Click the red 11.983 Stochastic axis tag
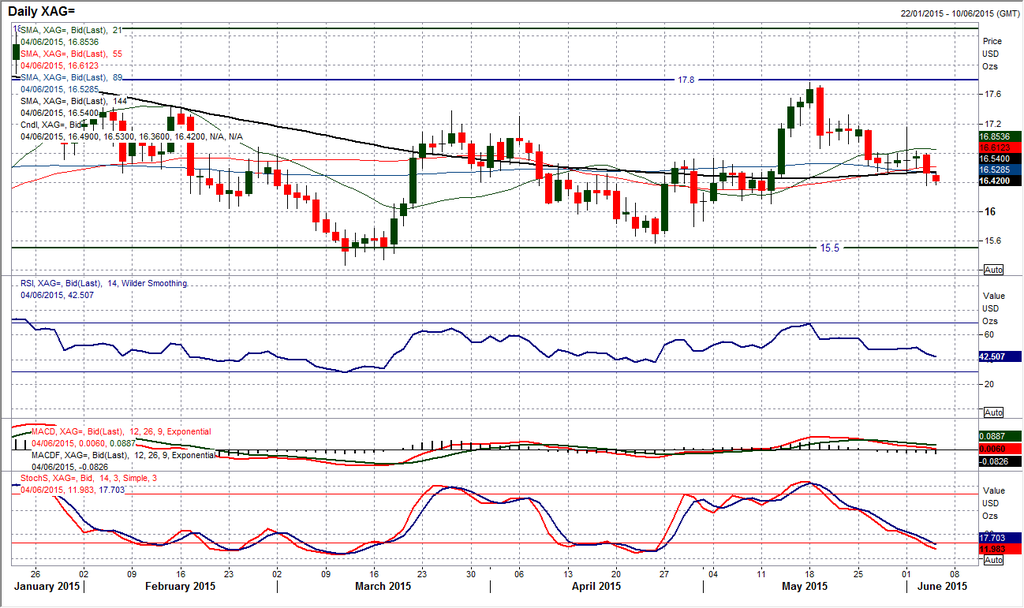 click(999, 549)
